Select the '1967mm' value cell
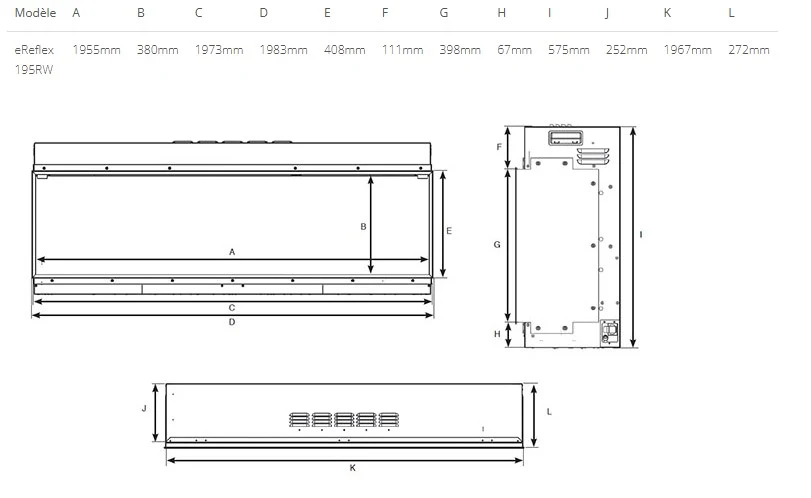 pos(688,50)
